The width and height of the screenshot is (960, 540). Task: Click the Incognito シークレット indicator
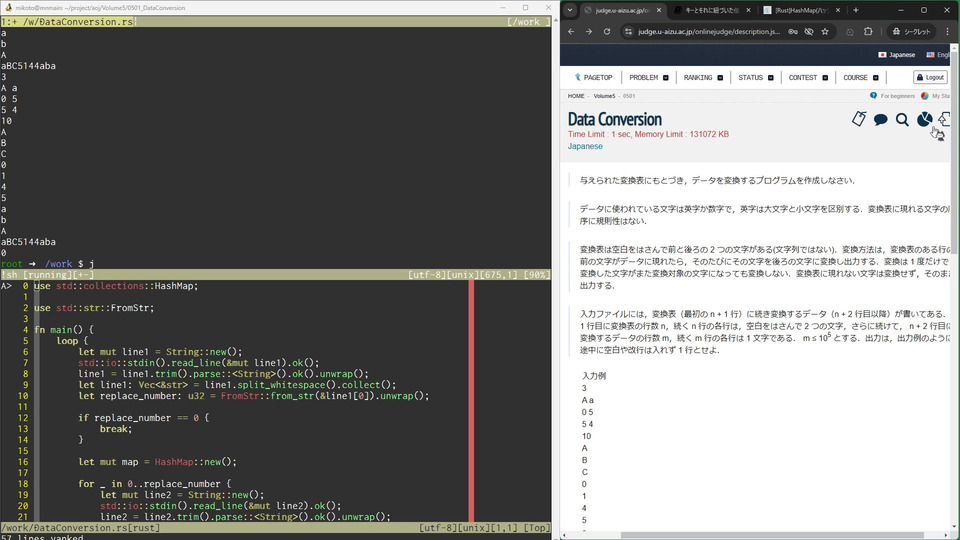point(911,31)
